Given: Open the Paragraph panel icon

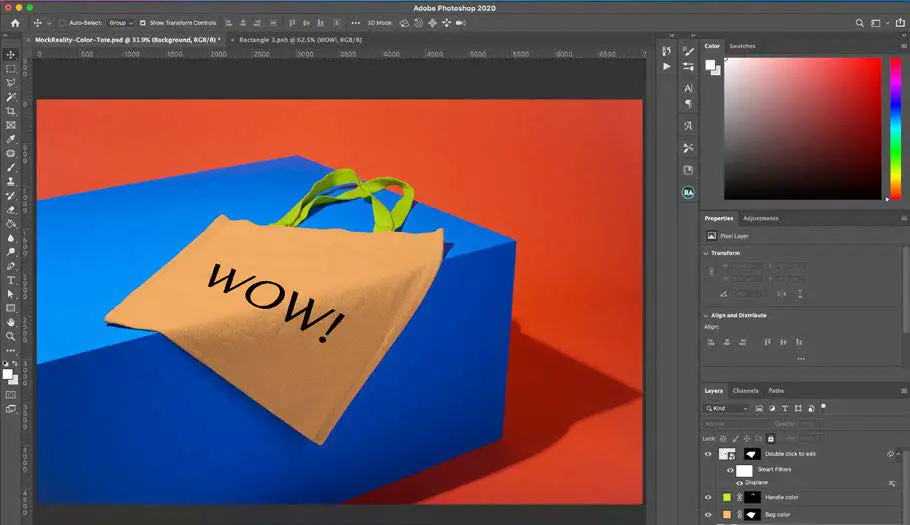Looking at the screenshot, I should click(688, 103).
